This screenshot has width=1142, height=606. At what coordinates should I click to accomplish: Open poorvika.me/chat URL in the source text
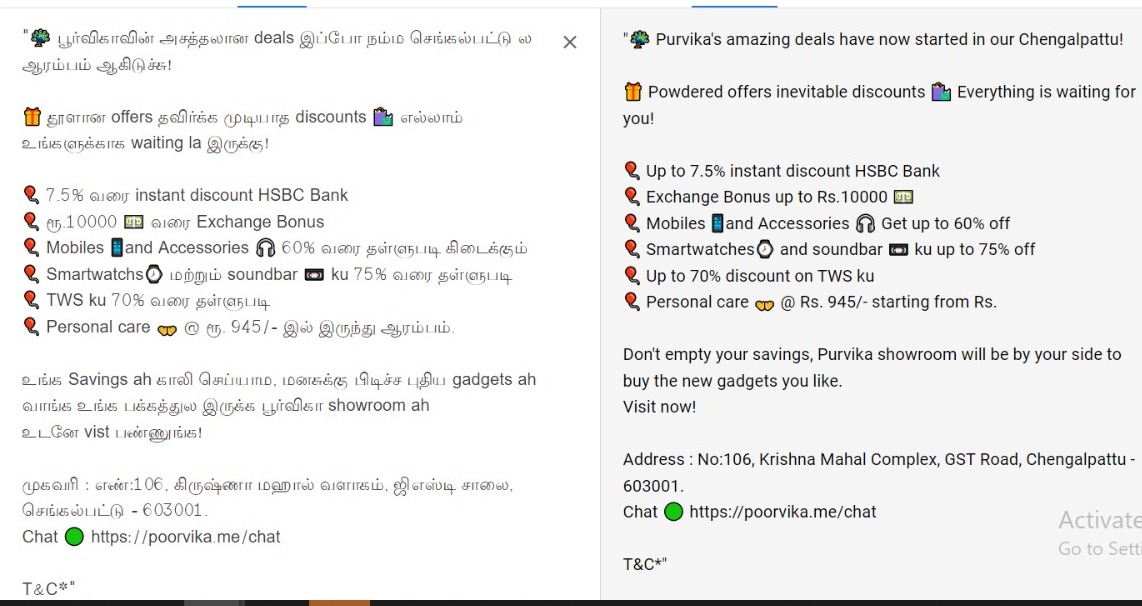(186, 538)
